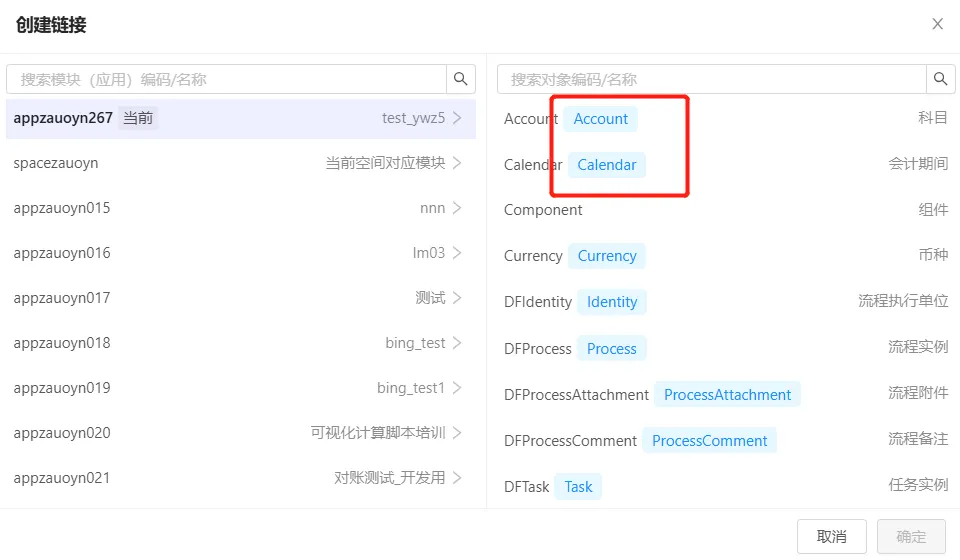
Task: Select the ProcessAttachment tag
Action: tap(727, 395)
